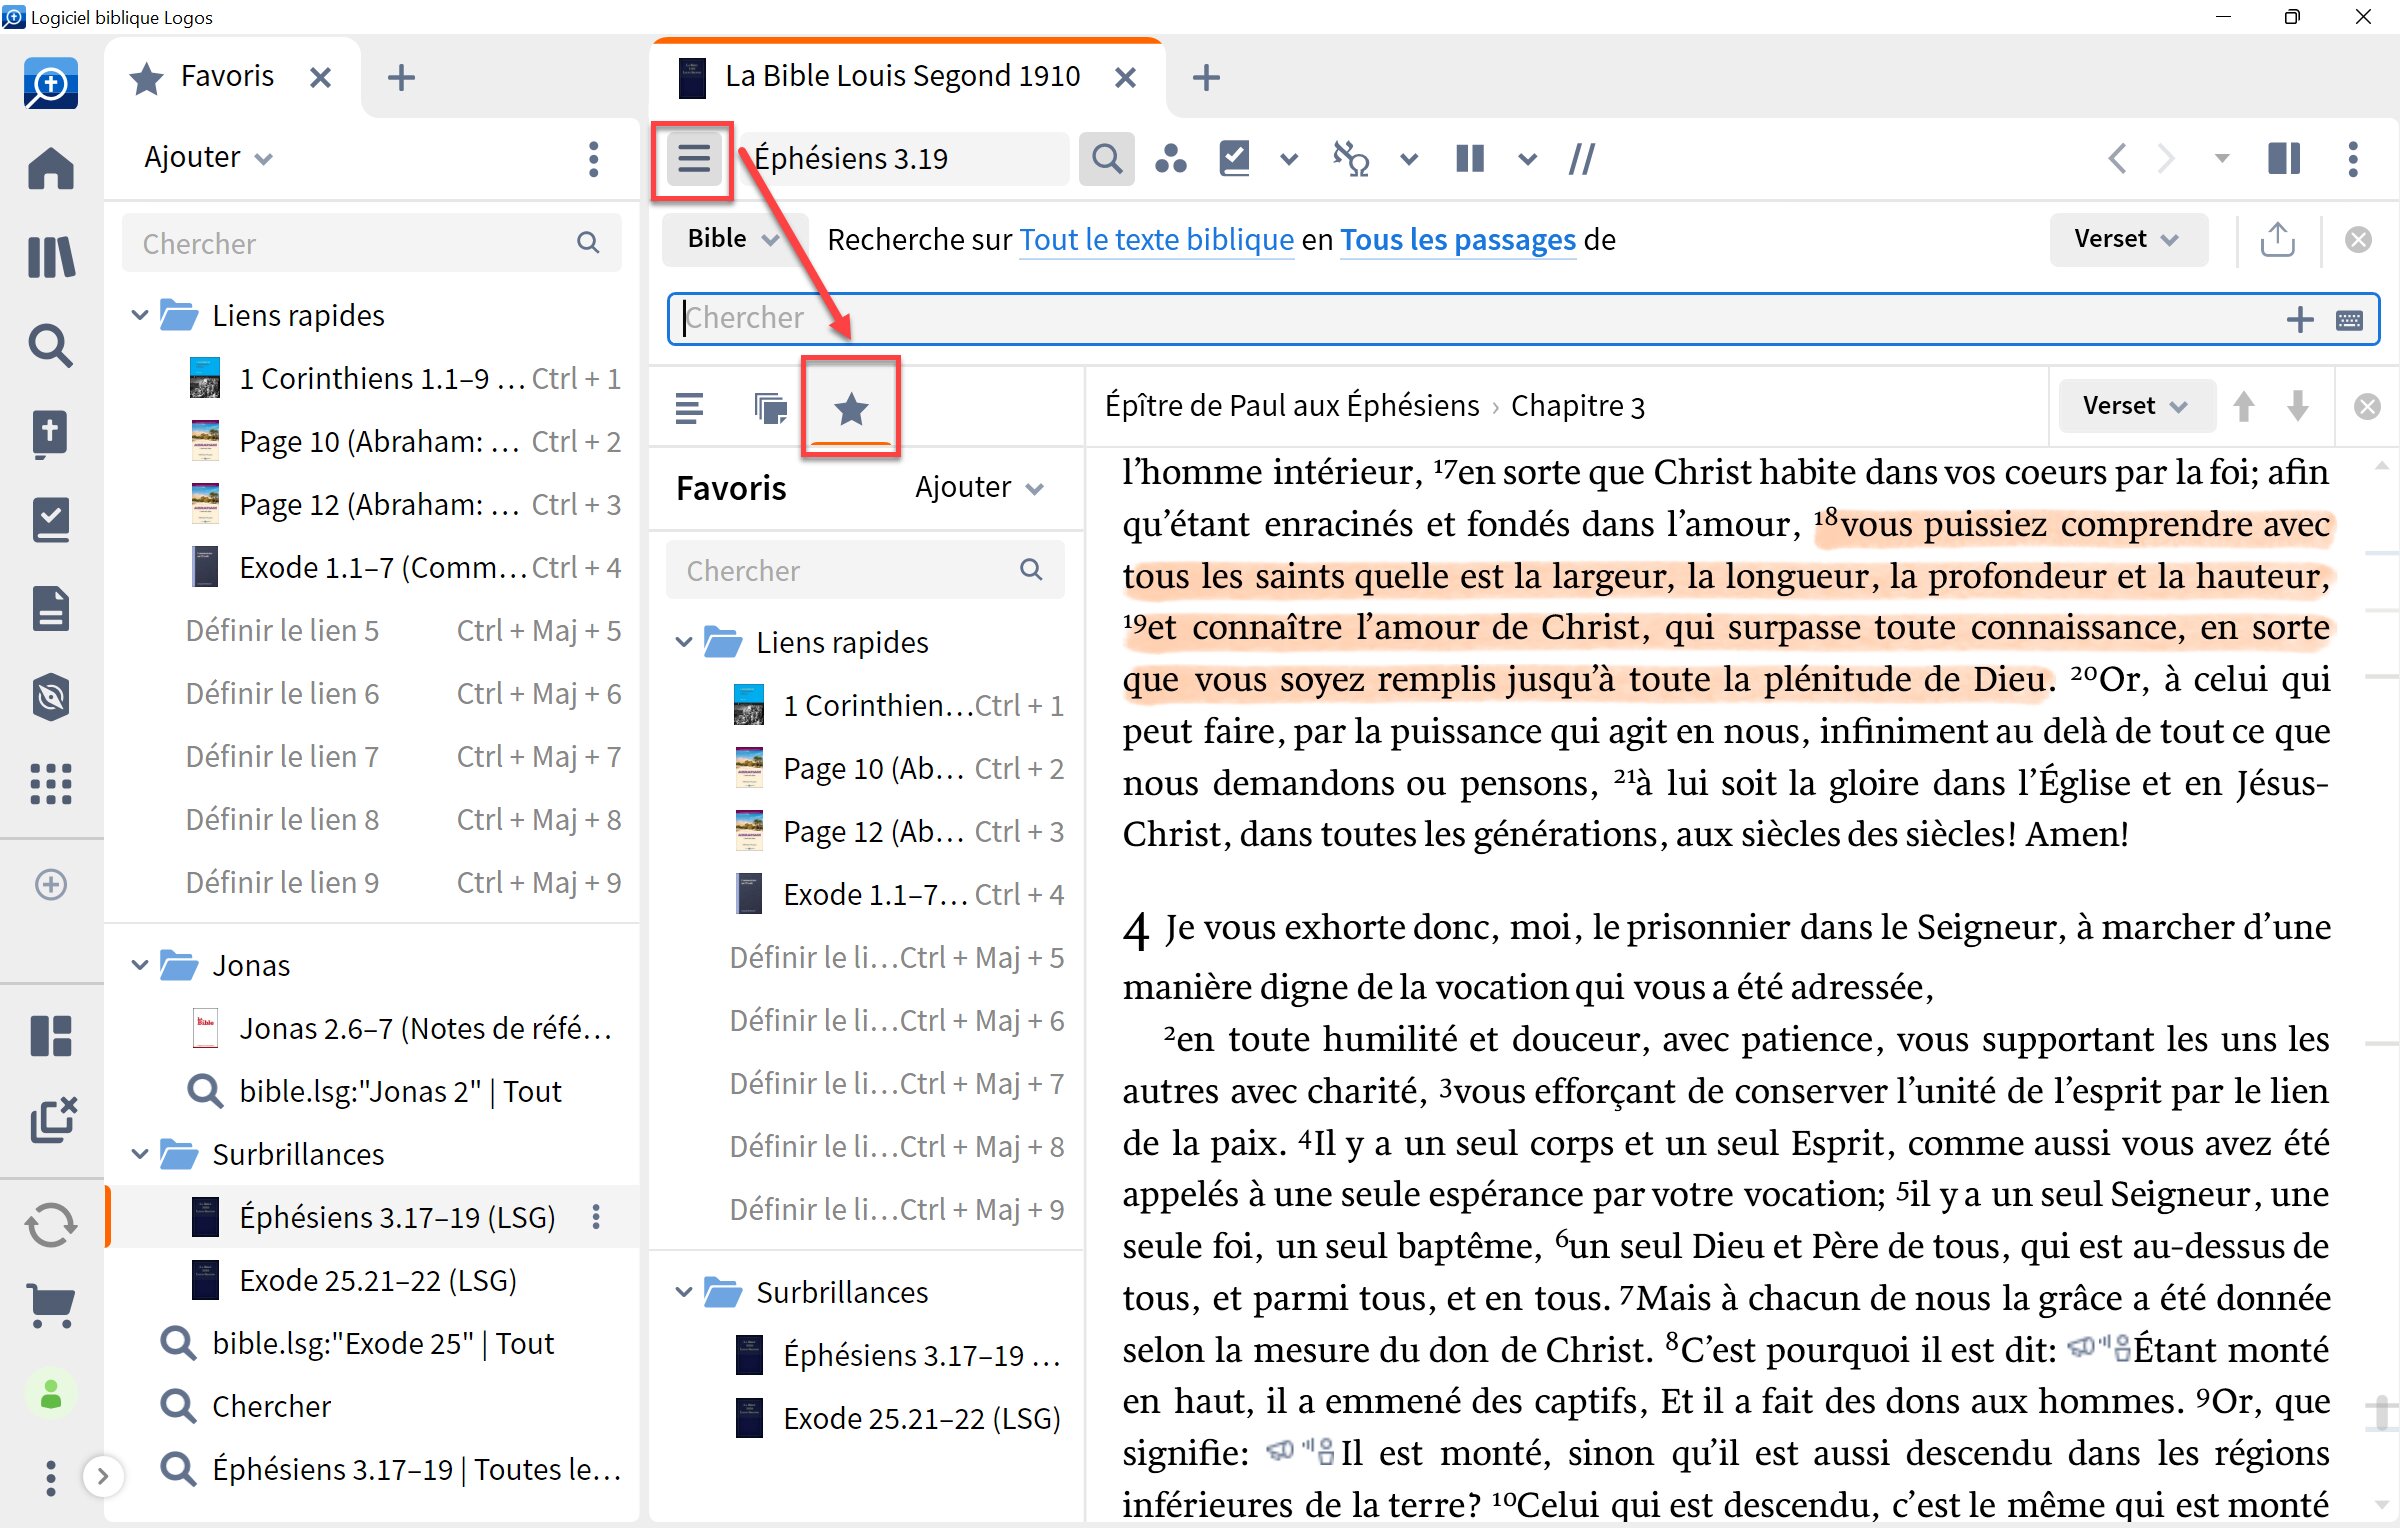
Task: Navigate back with the left chevron
Action: [2117, 159]
